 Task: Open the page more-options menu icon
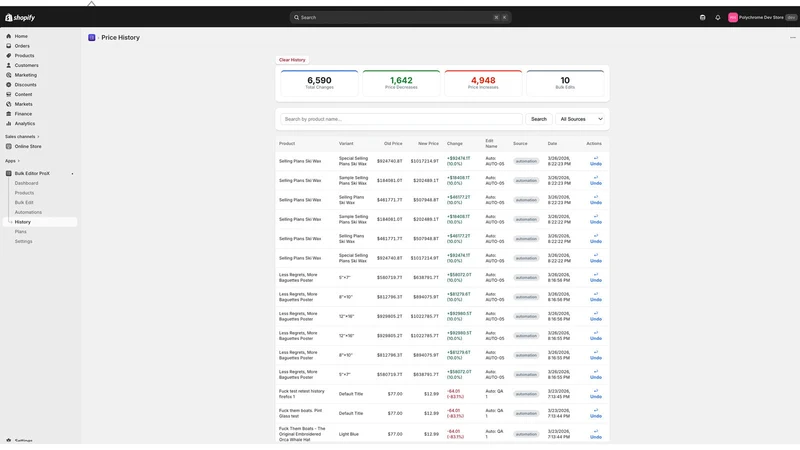pos(793,38)
